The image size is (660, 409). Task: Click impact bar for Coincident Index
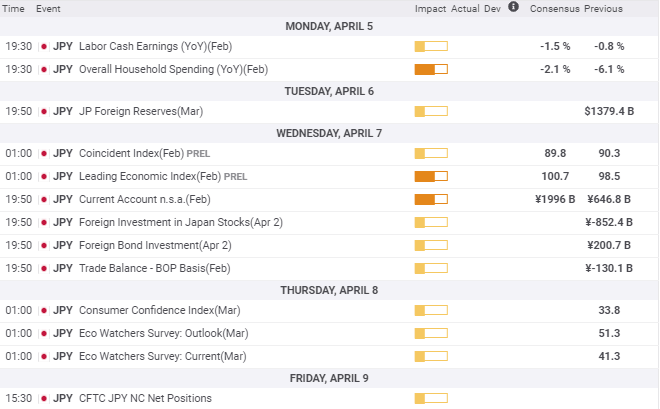(430, 153)
